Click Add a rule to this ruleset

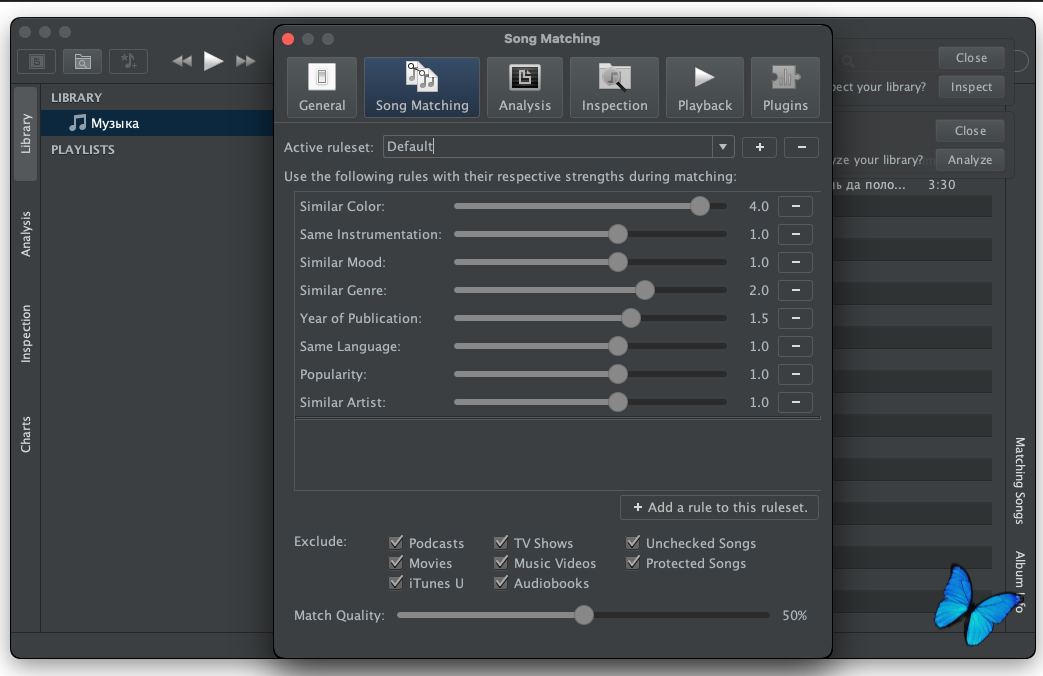[719, 507]
